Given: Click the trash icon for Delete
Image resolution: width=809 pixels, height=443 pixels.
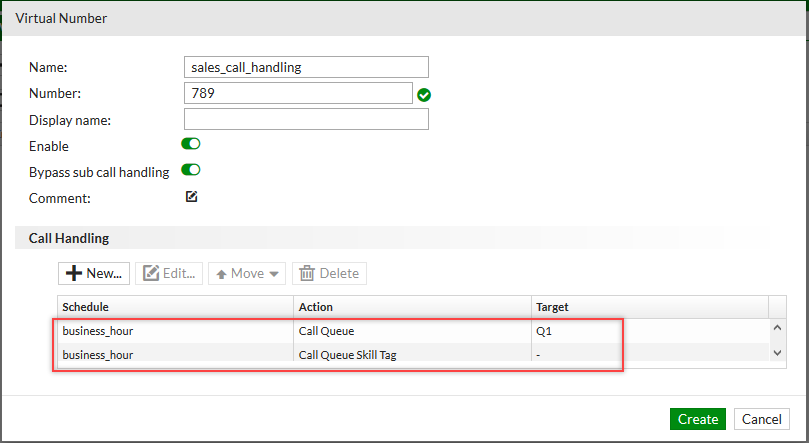Looking at the screenshot, I should click(308, 273).
